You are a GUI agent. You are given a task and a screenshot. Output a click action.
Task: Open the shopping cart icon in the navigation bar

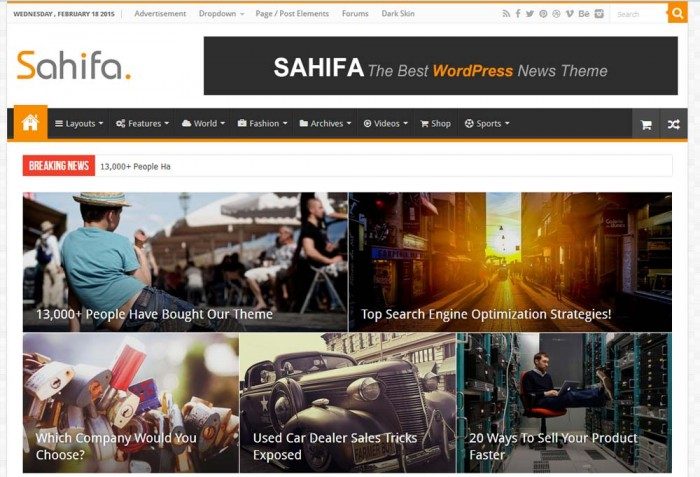tap(646, 125)
